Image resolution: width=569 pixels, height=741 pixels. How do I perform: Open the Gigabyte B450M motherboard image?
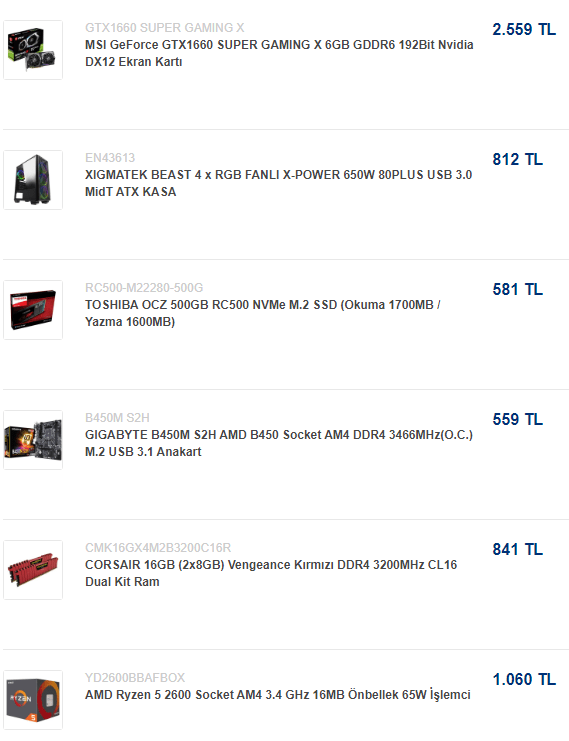[33, 439]
